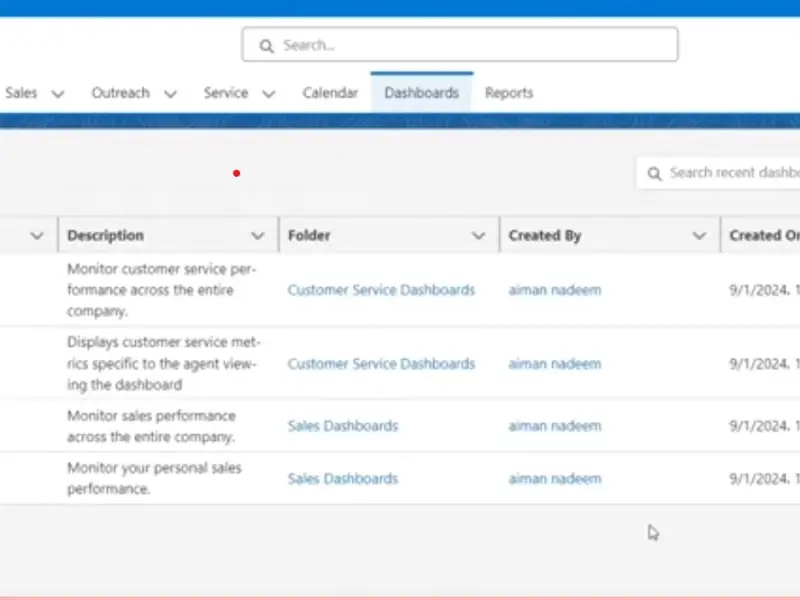Go to the Reports tab
This screenshot has width=800, height=600.
pyautogui.click(x=509, y=93)
